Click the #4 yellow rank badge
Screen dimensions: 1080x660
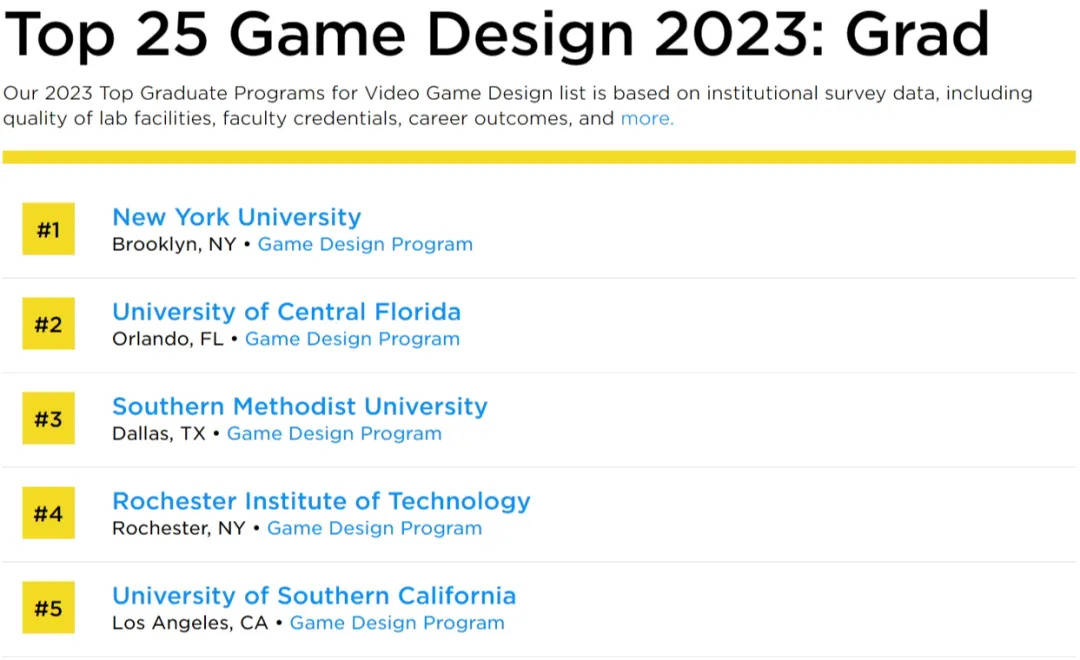coord(48,513)
